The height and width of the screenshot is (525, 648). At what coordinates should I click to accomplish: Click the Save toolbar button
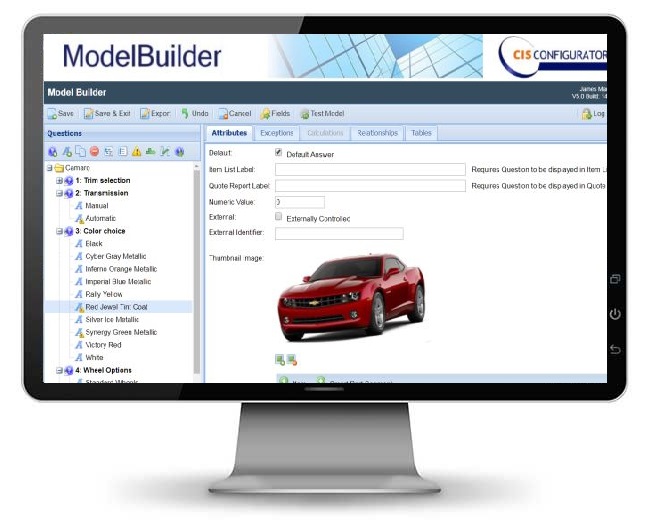pos(60,114)
